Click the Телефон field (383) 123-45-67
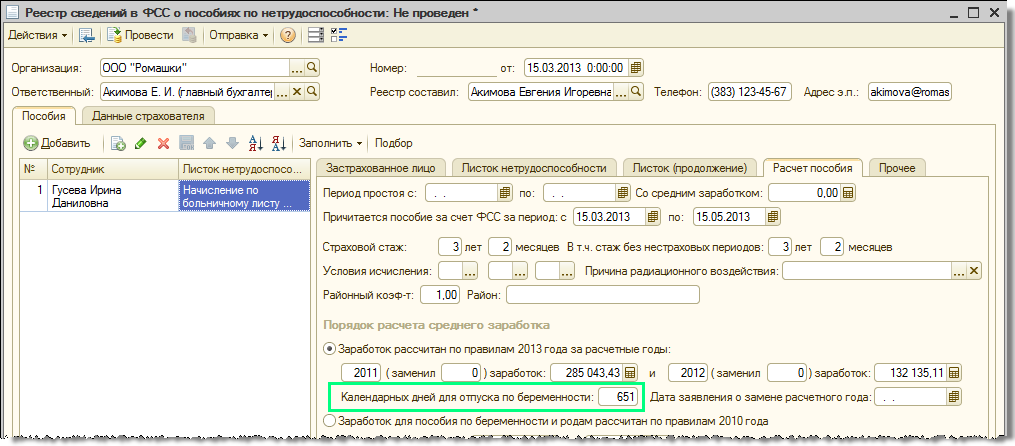Viewport: 1015px width, 446px height. point(749,91)
